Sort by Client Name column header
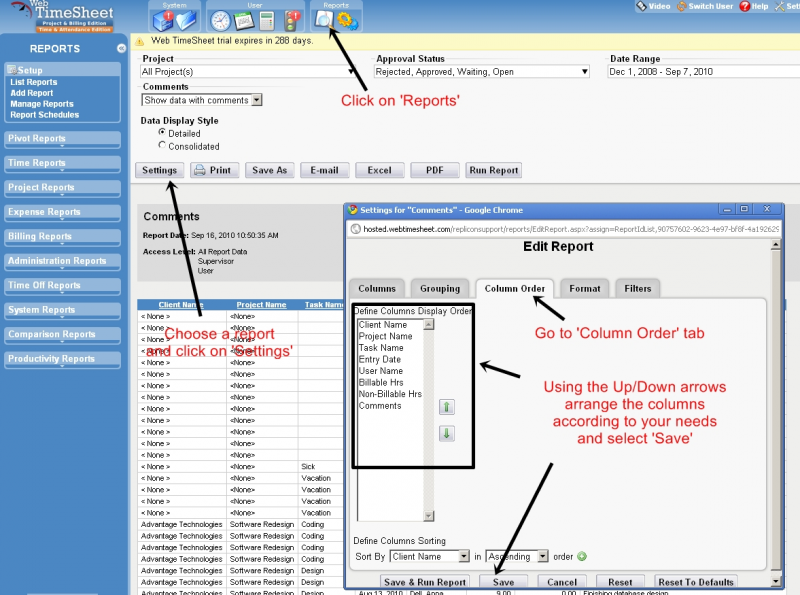800x595 pixels. (x=181, y=305)
